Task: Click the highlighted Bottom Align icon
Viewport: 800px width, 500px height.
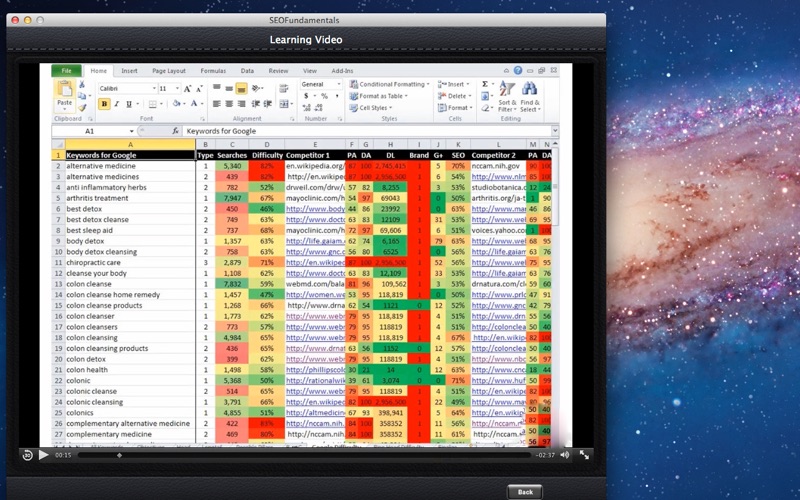Action: click(241, 89)
